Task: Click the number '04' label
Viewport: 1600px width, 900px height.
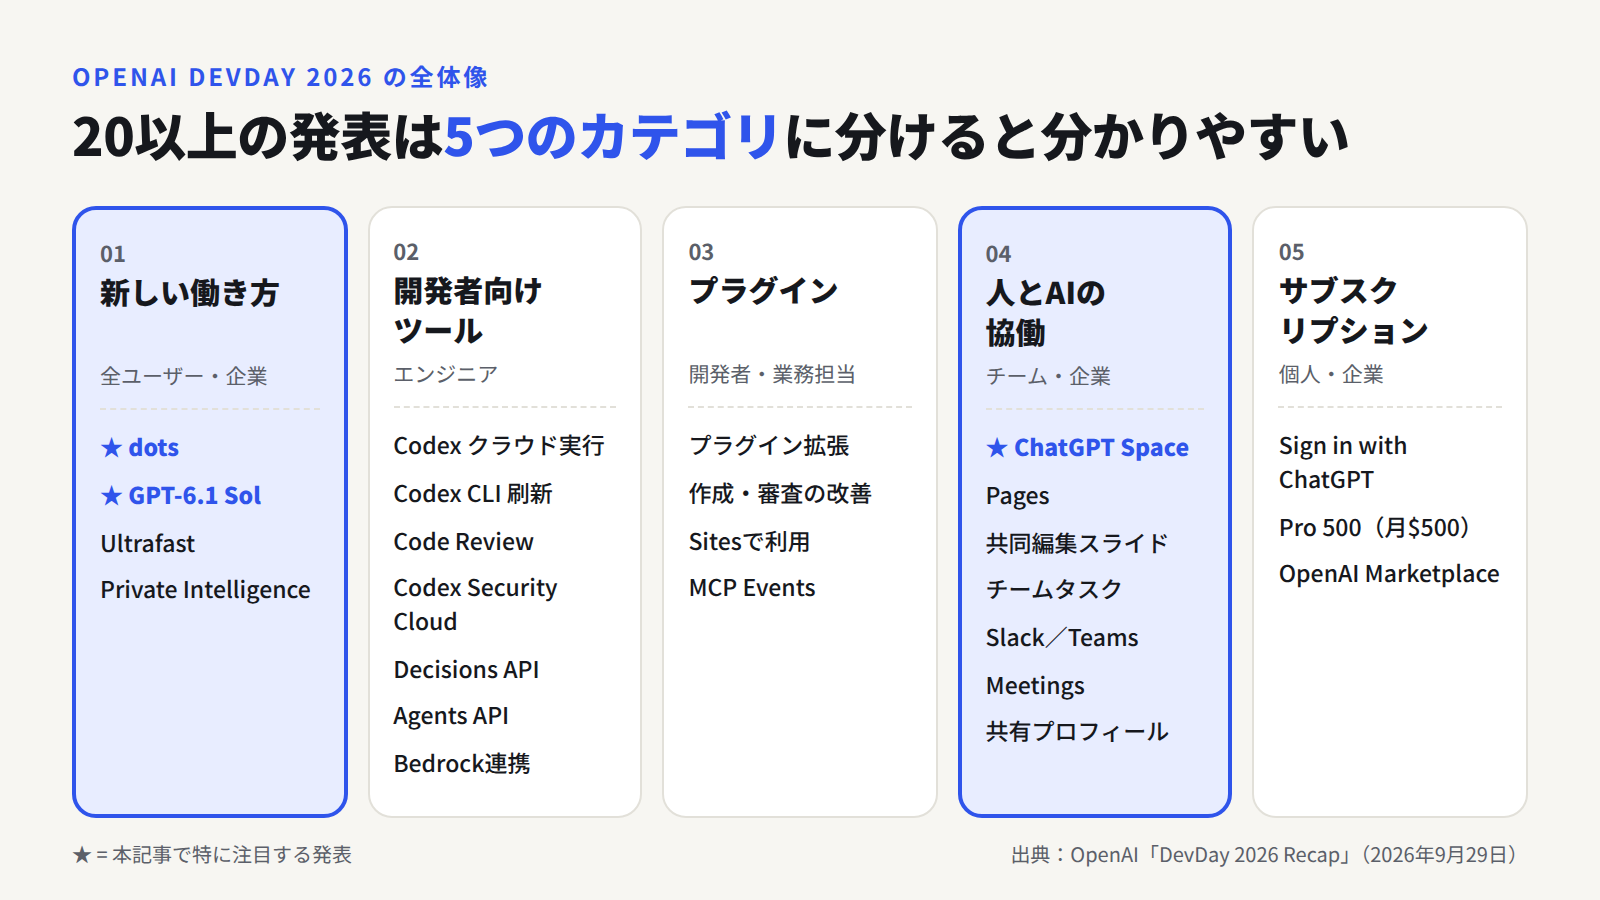Action: pos(998,254)
